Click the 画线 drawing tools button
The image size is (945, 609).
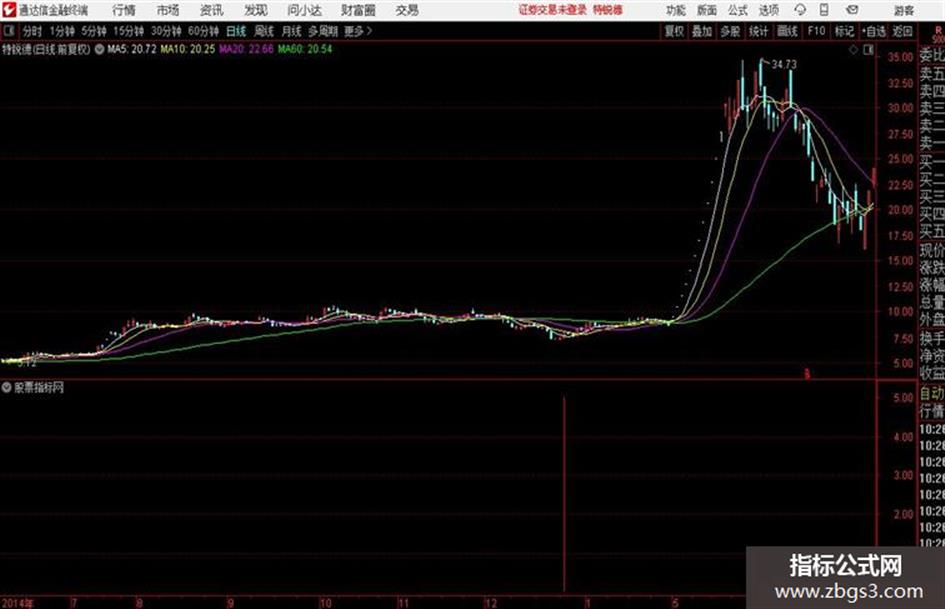(787, 31)
